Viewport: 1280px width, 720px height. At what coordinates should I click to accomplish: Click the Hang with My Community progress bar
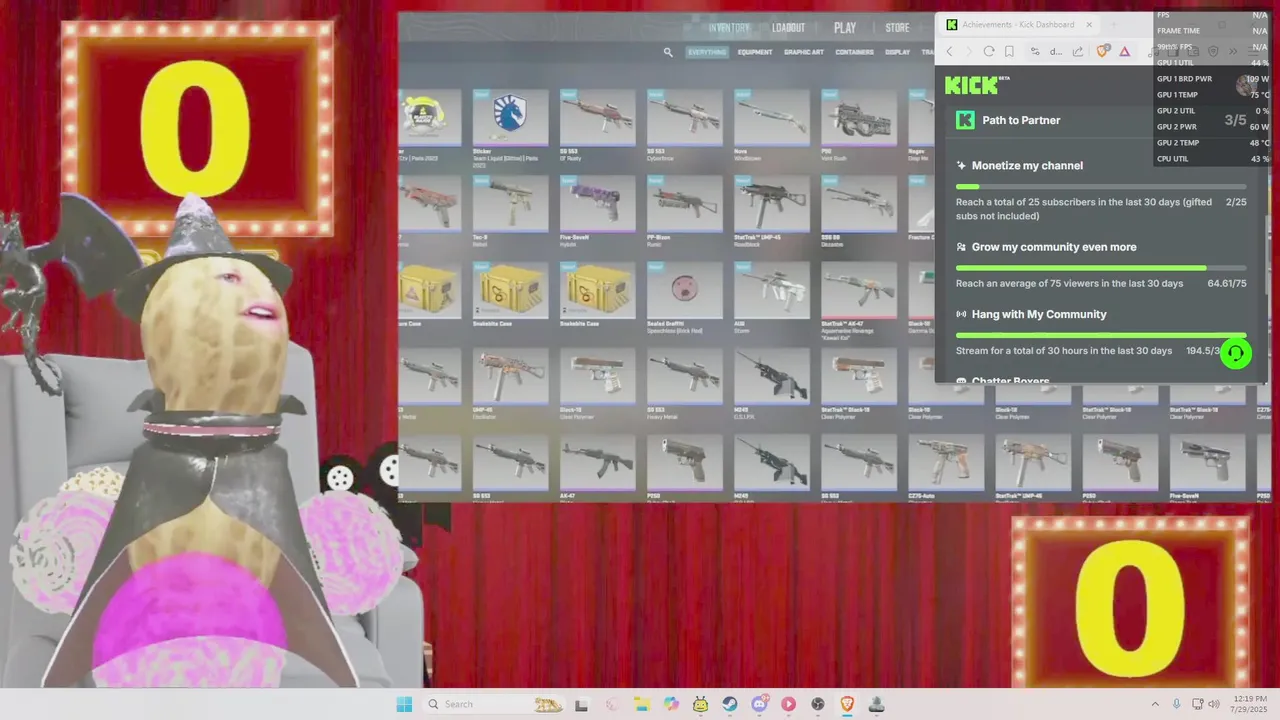tap(1101, 335)
